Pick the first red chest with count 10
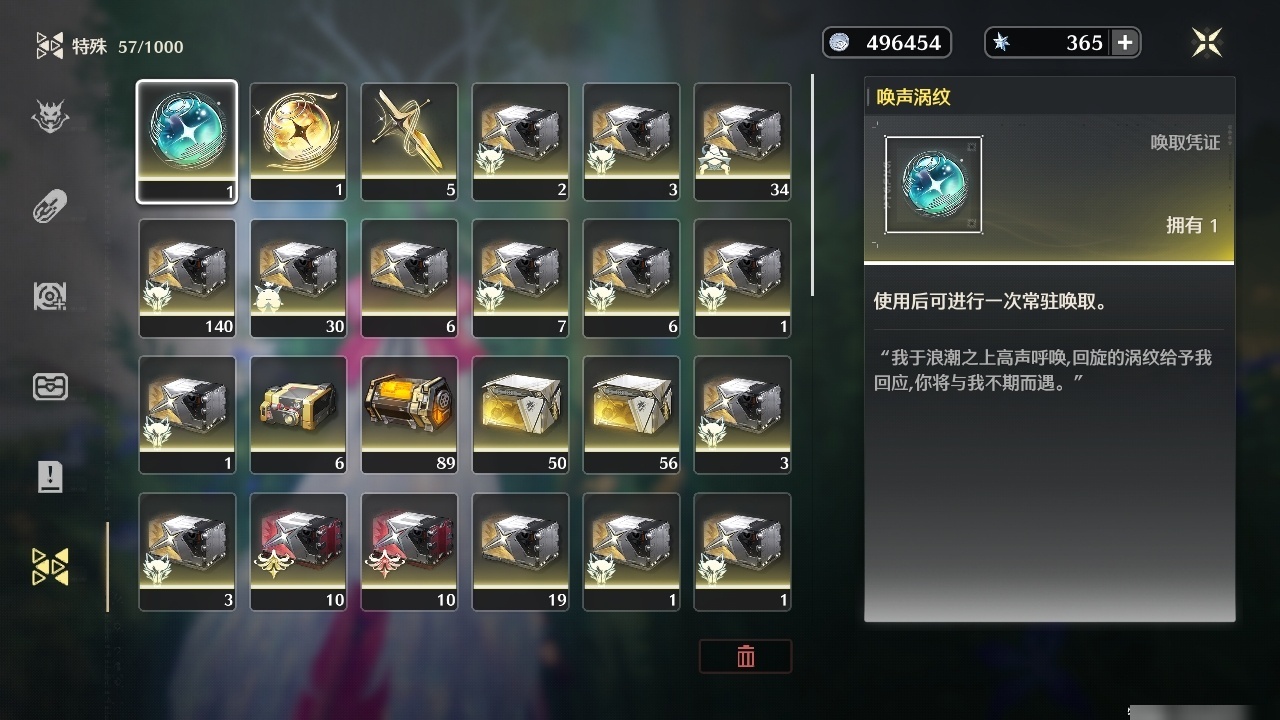This screenshot has height=720, width=1280. point(298,551)
